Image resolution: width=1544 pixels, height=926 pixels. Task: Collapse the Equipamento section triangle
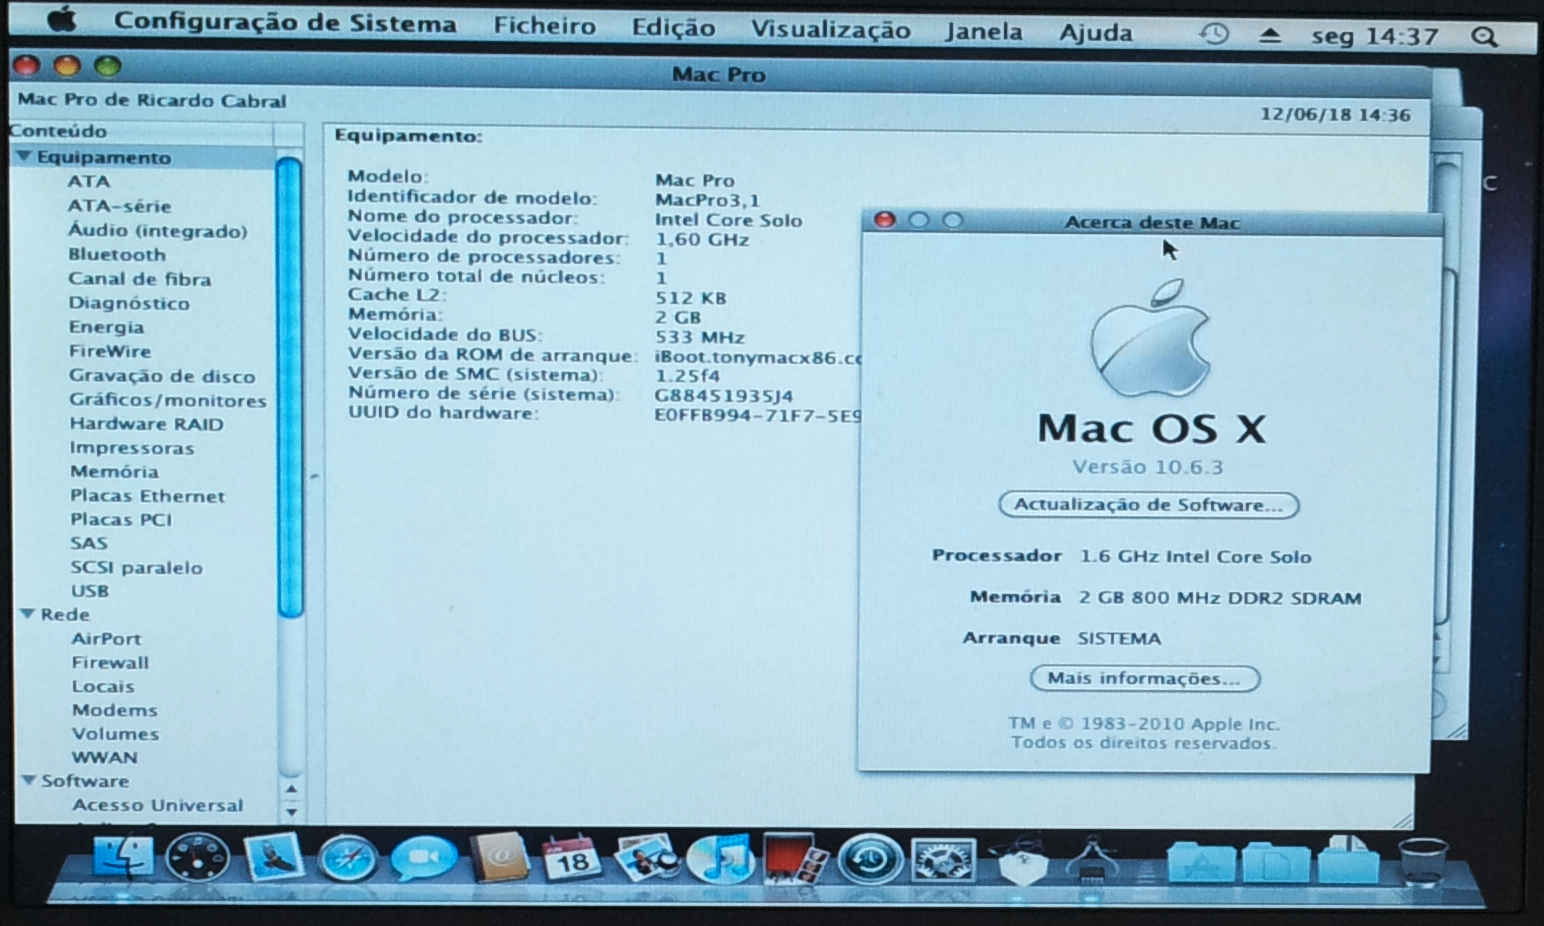[x=24, y=157]
